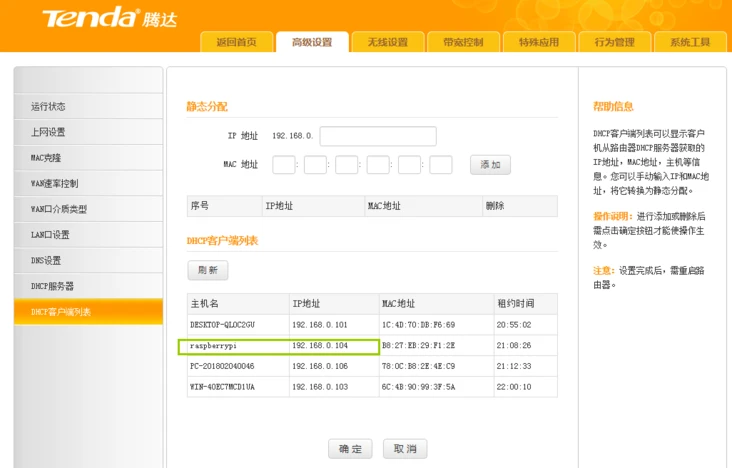Select the 高级设置 tab
Screen dimensions: 732x468
click(x=312, y=42)
